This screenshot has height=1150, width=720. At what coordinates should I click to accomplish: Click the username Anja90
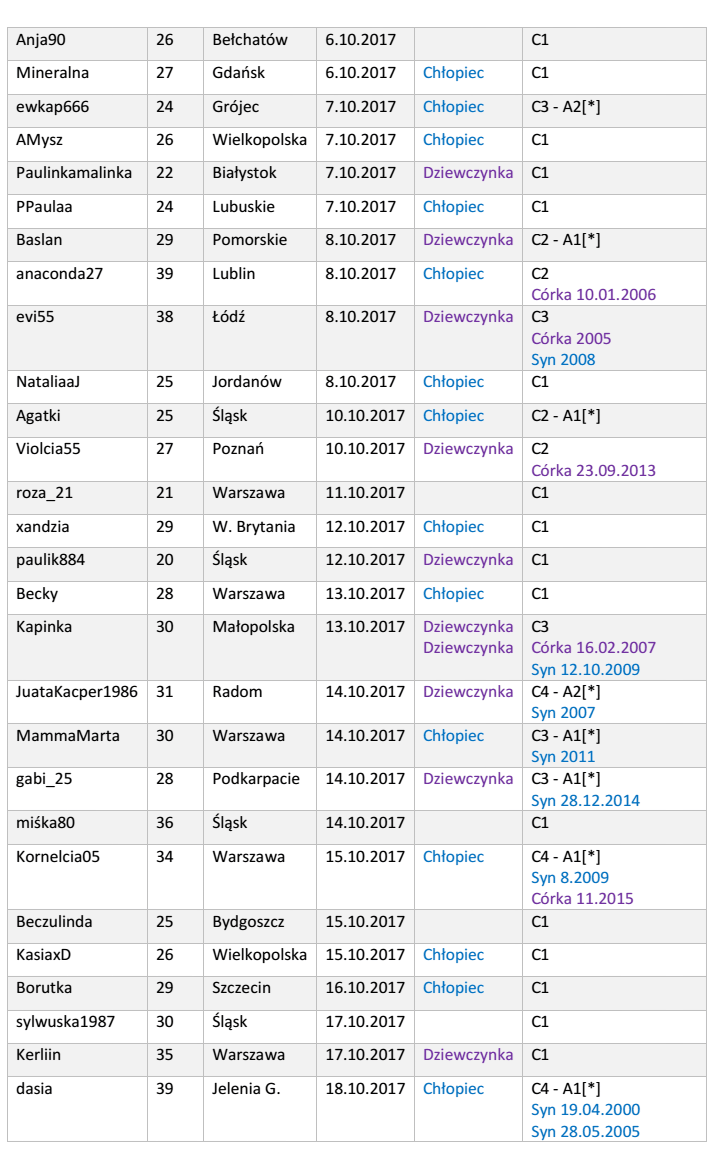coord(46,40)
